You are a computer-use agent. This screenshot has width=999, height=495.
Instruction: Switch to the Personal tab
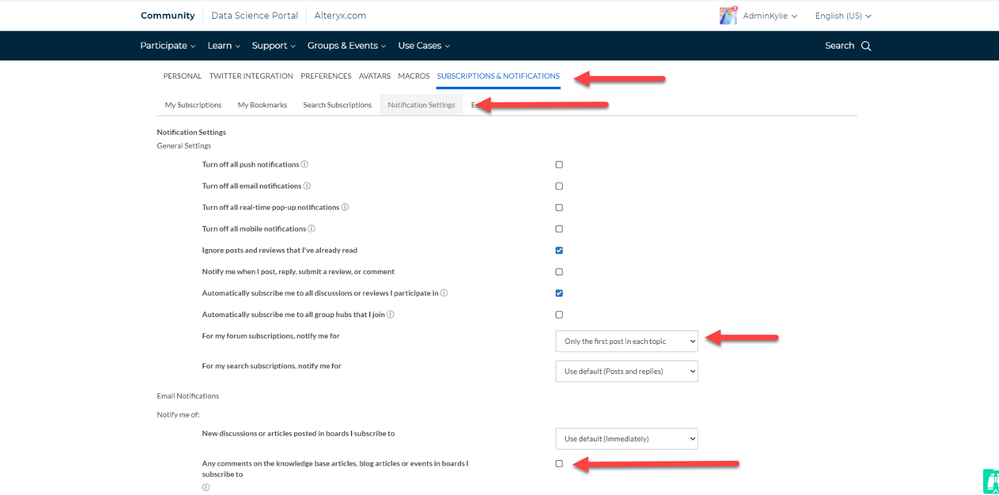pos(182,76)
